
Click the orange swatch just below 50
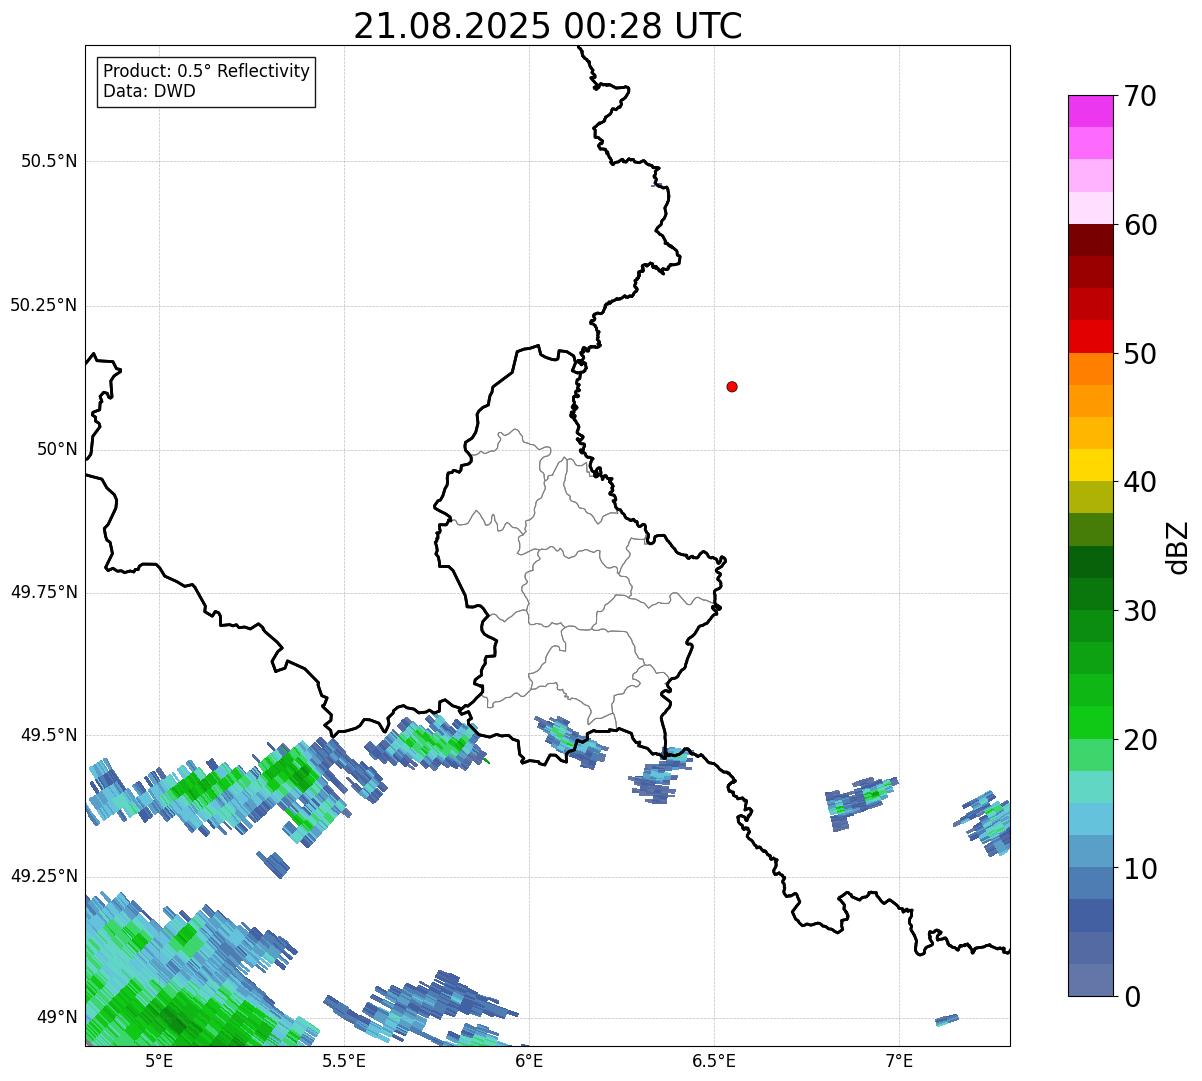[x=1090, y=369]
